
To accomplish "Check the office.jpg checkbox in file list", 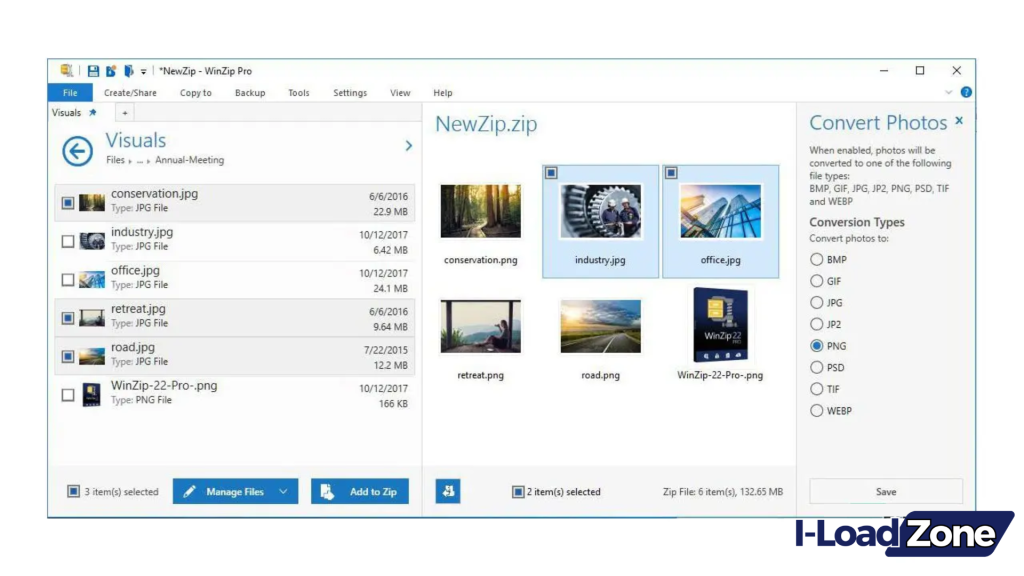I will pyautogui.click(x=68, y=280).
